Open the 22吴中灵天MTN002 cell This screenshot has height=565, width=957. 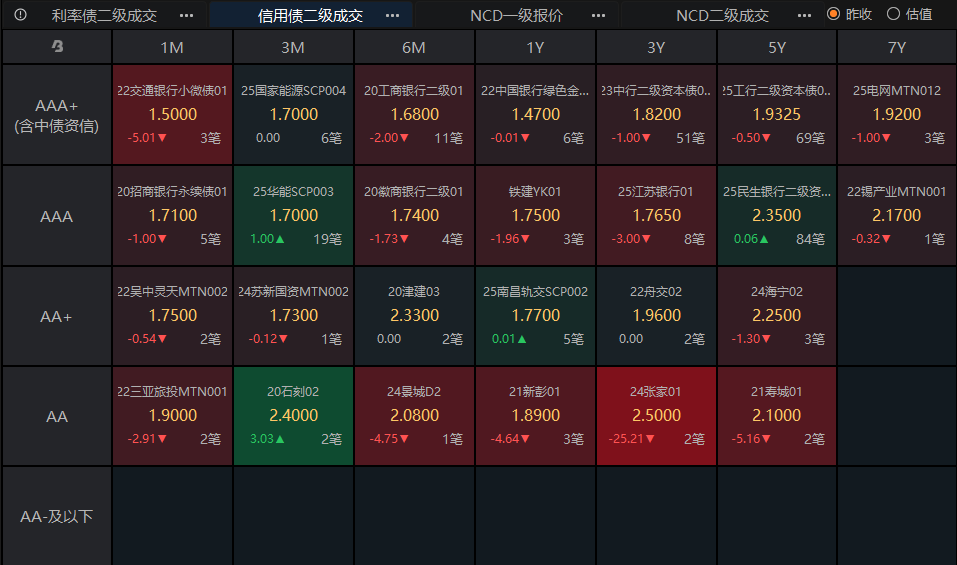coord(172,316)
